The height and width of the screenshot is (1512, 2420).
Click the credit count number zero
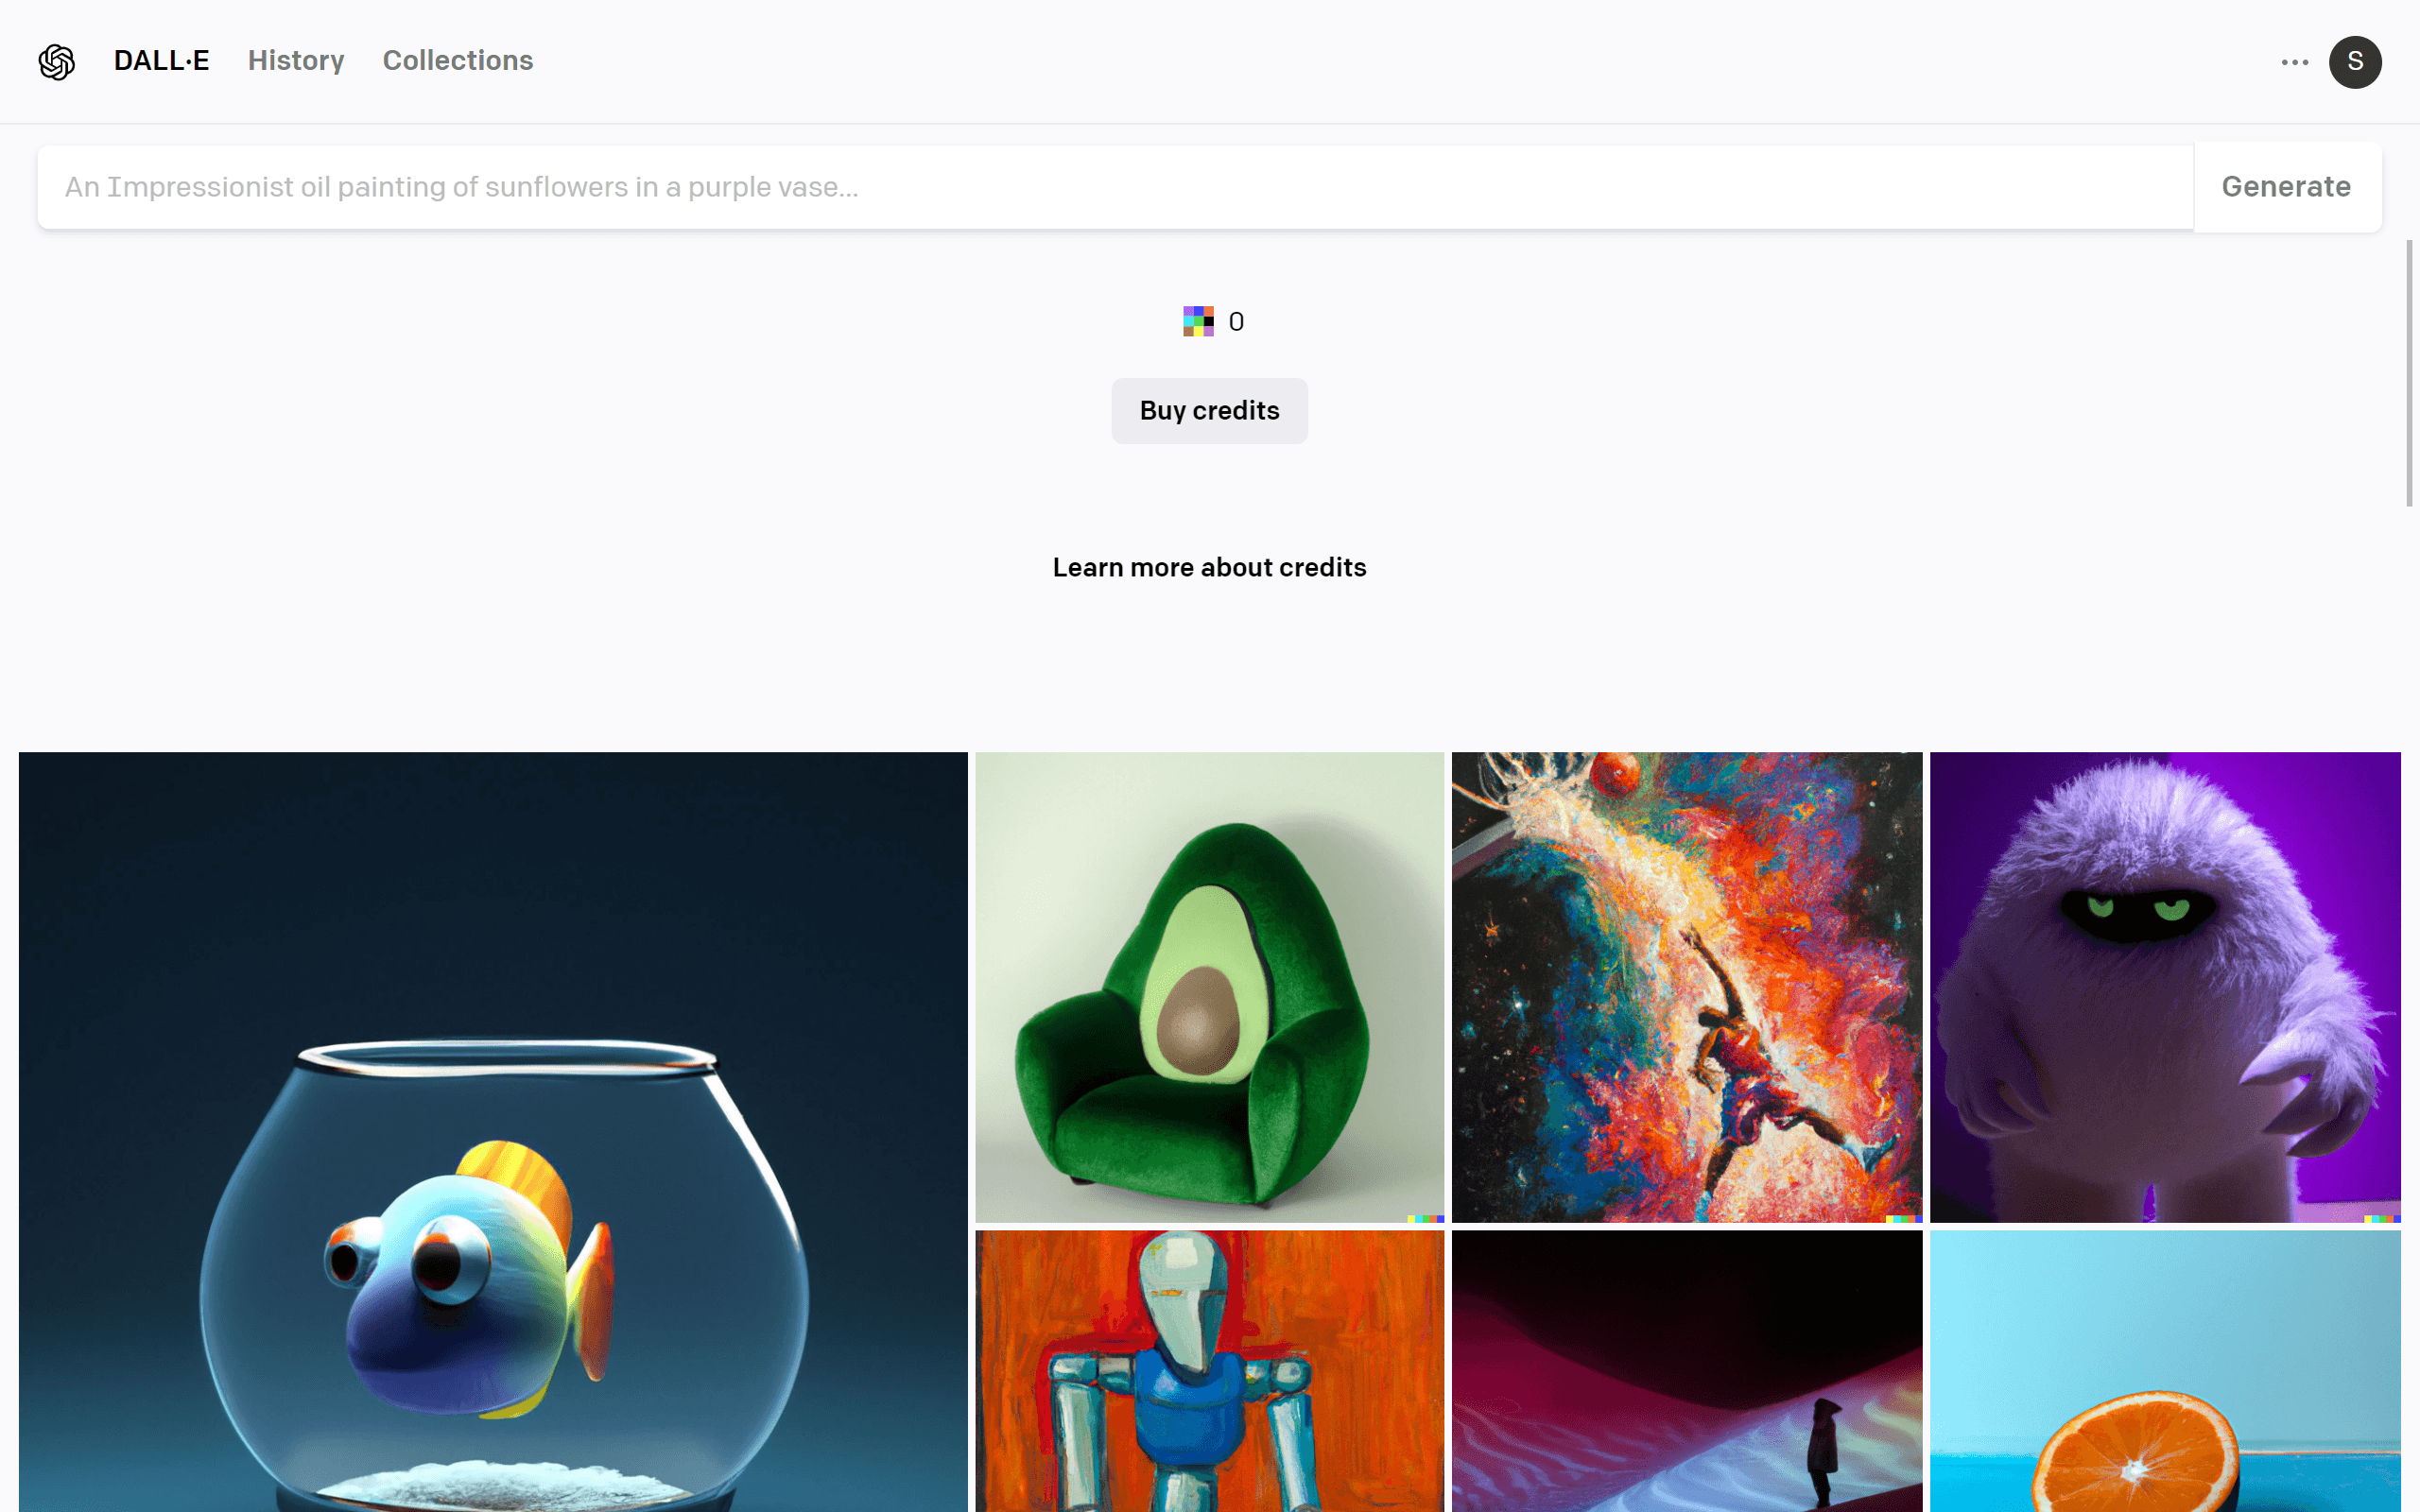(1236, 322)
